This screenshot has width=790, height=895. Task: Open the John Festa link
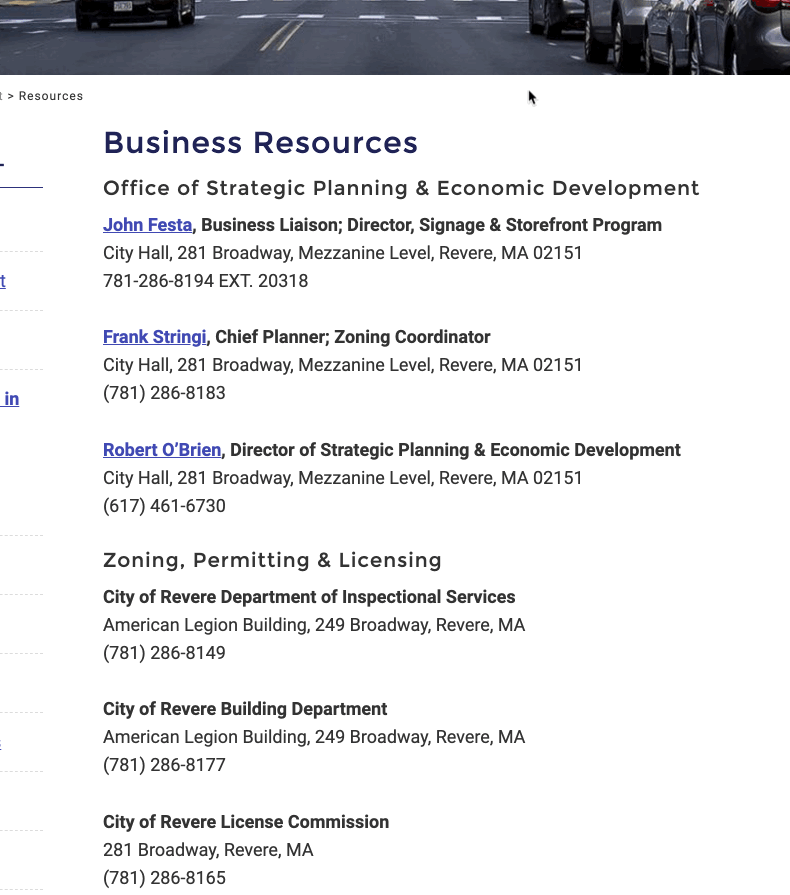pos(147,225)
